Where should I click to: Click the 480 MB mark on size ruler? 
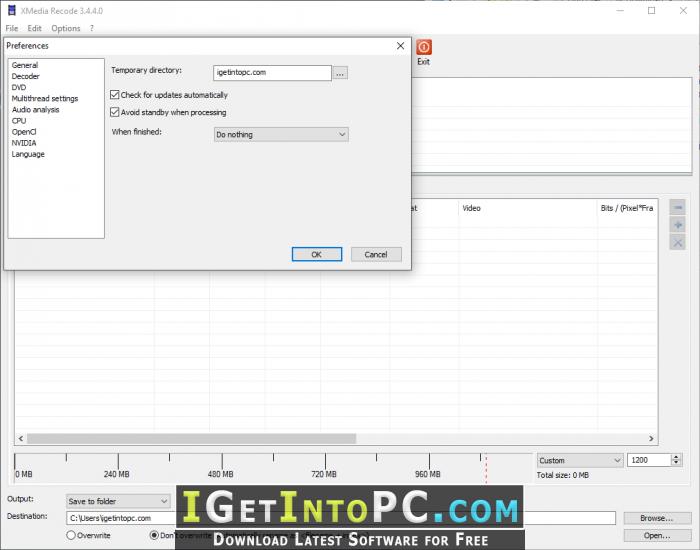click(x=221, y=474)
